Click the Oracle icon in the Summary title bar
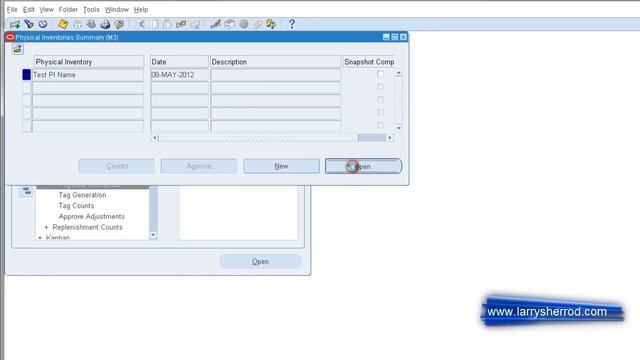The width and height of the screenshot is (640, 360). tap(10, 37)
